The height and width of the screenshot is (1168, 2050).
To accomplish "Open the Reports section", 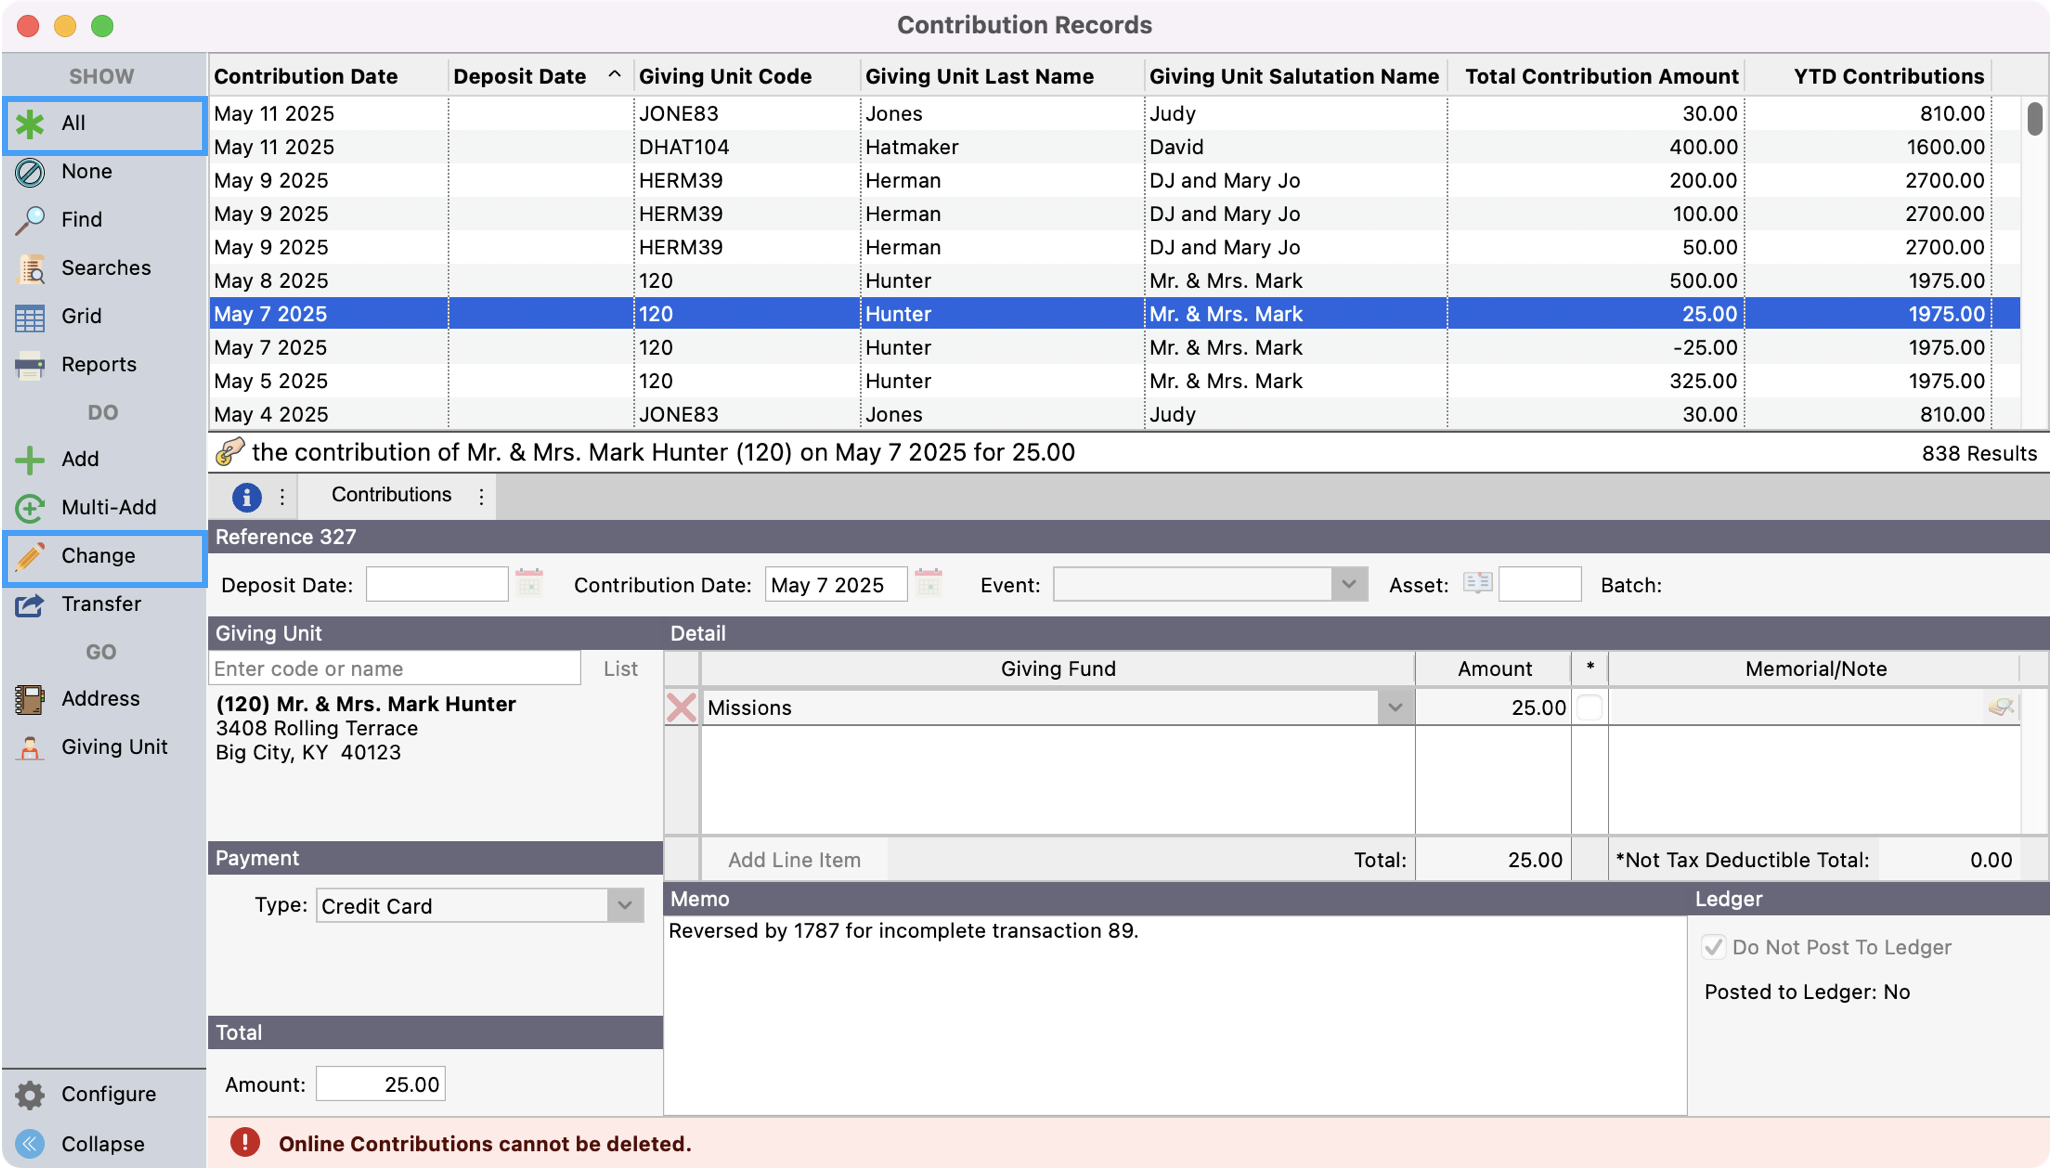I will tap(99, 364).
